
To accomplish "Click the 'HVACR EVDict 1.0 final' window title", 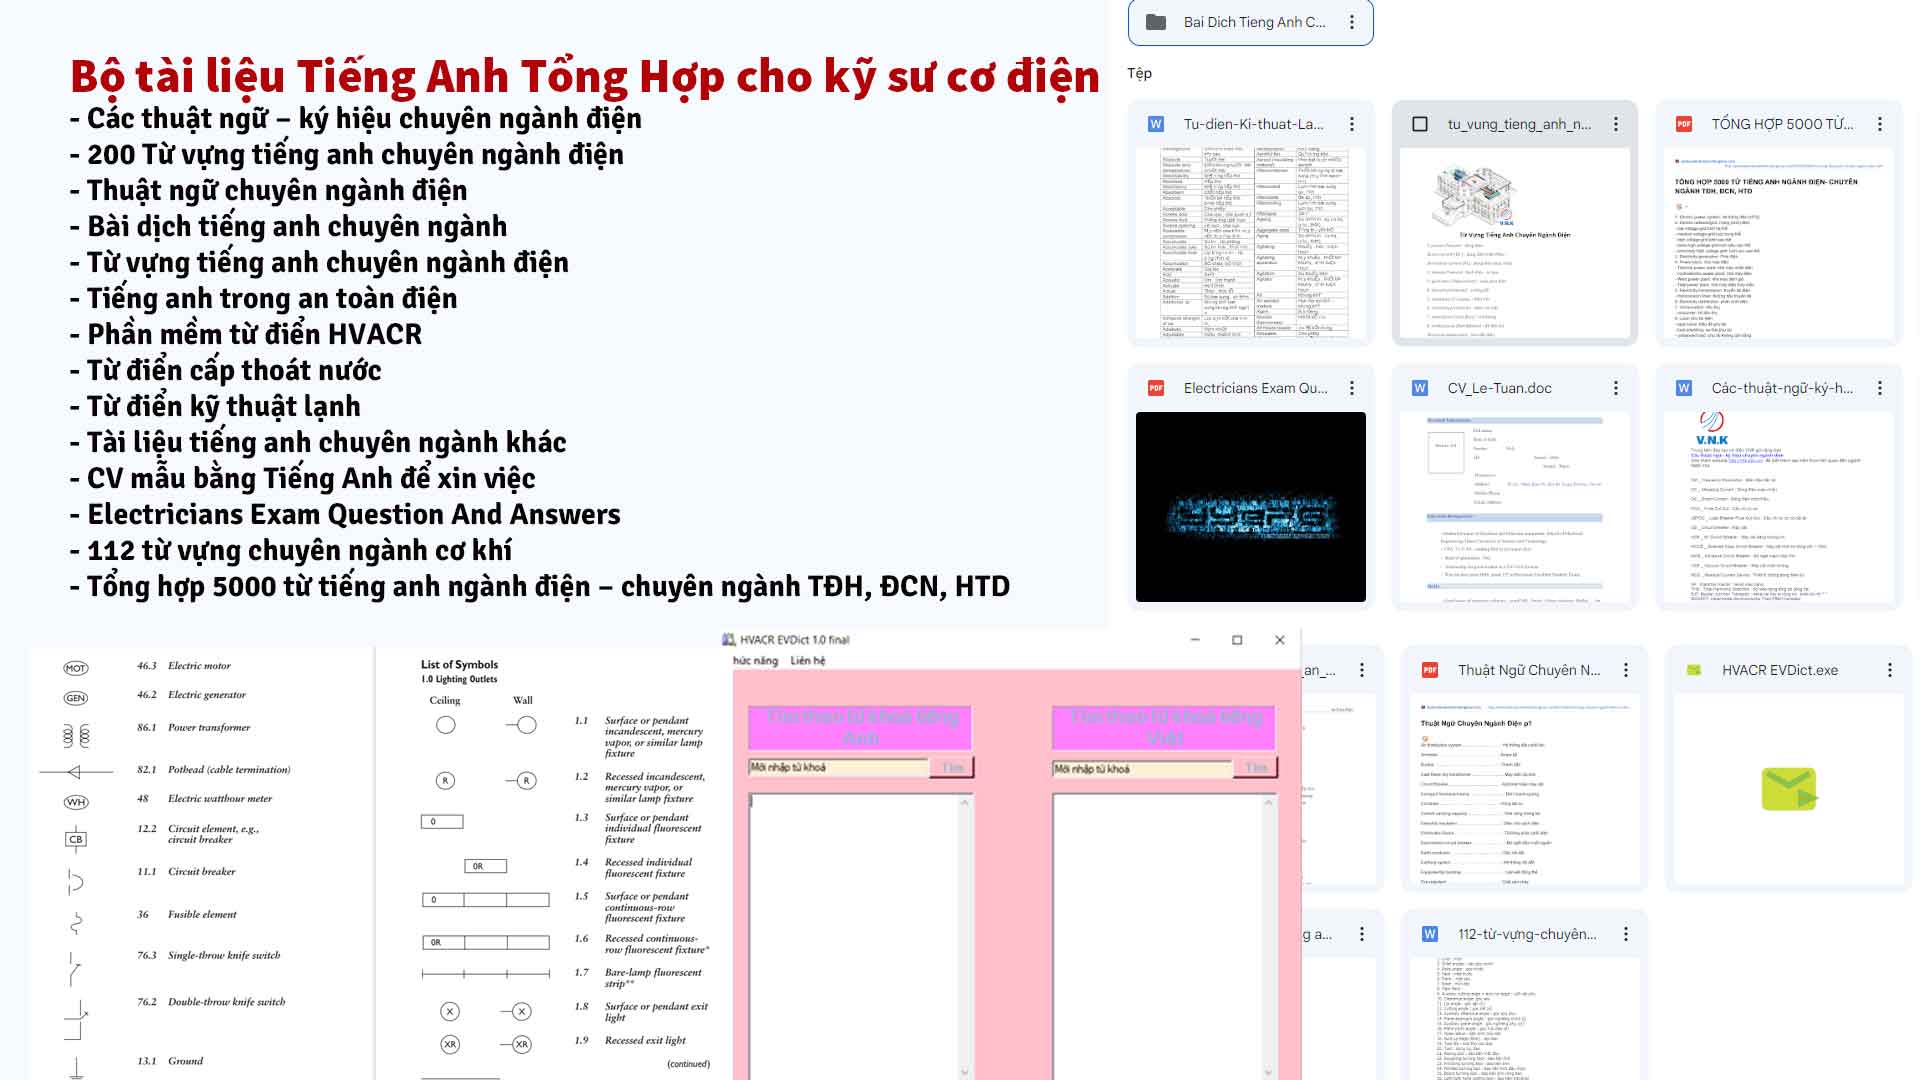I will 794,640.
